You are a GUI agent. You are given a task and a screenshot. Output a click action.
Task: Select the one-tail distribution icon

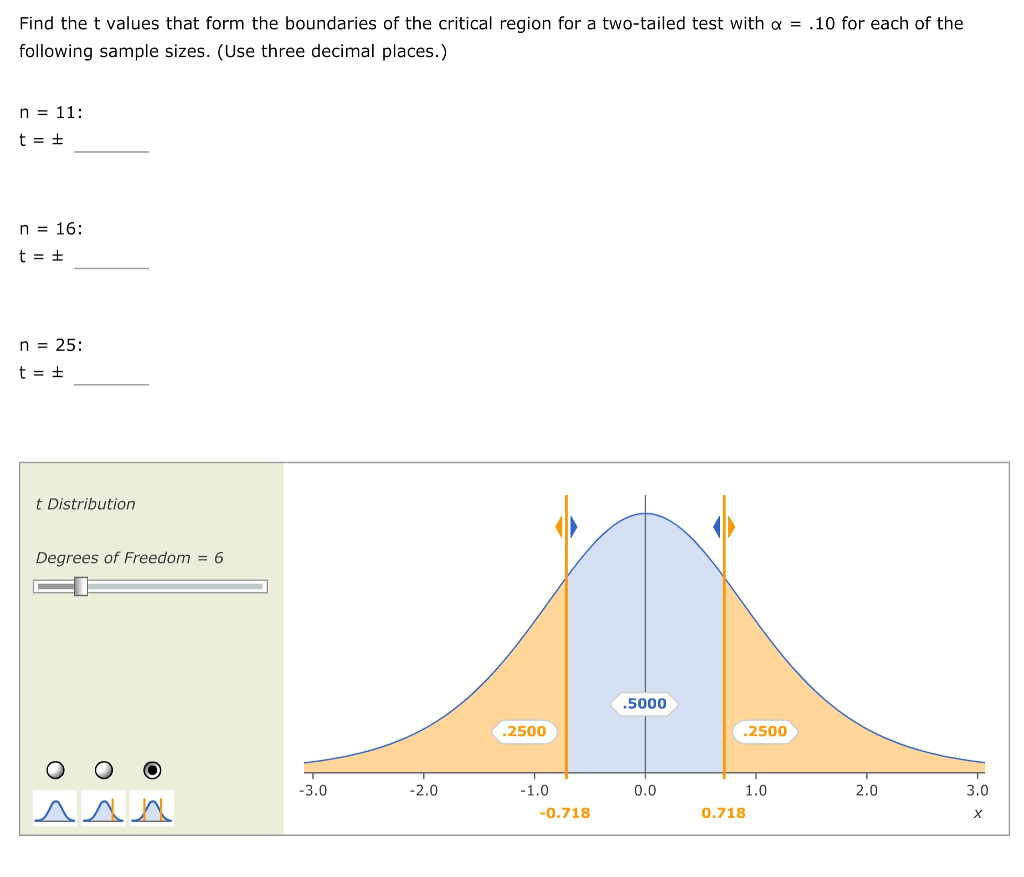(102, 808)
